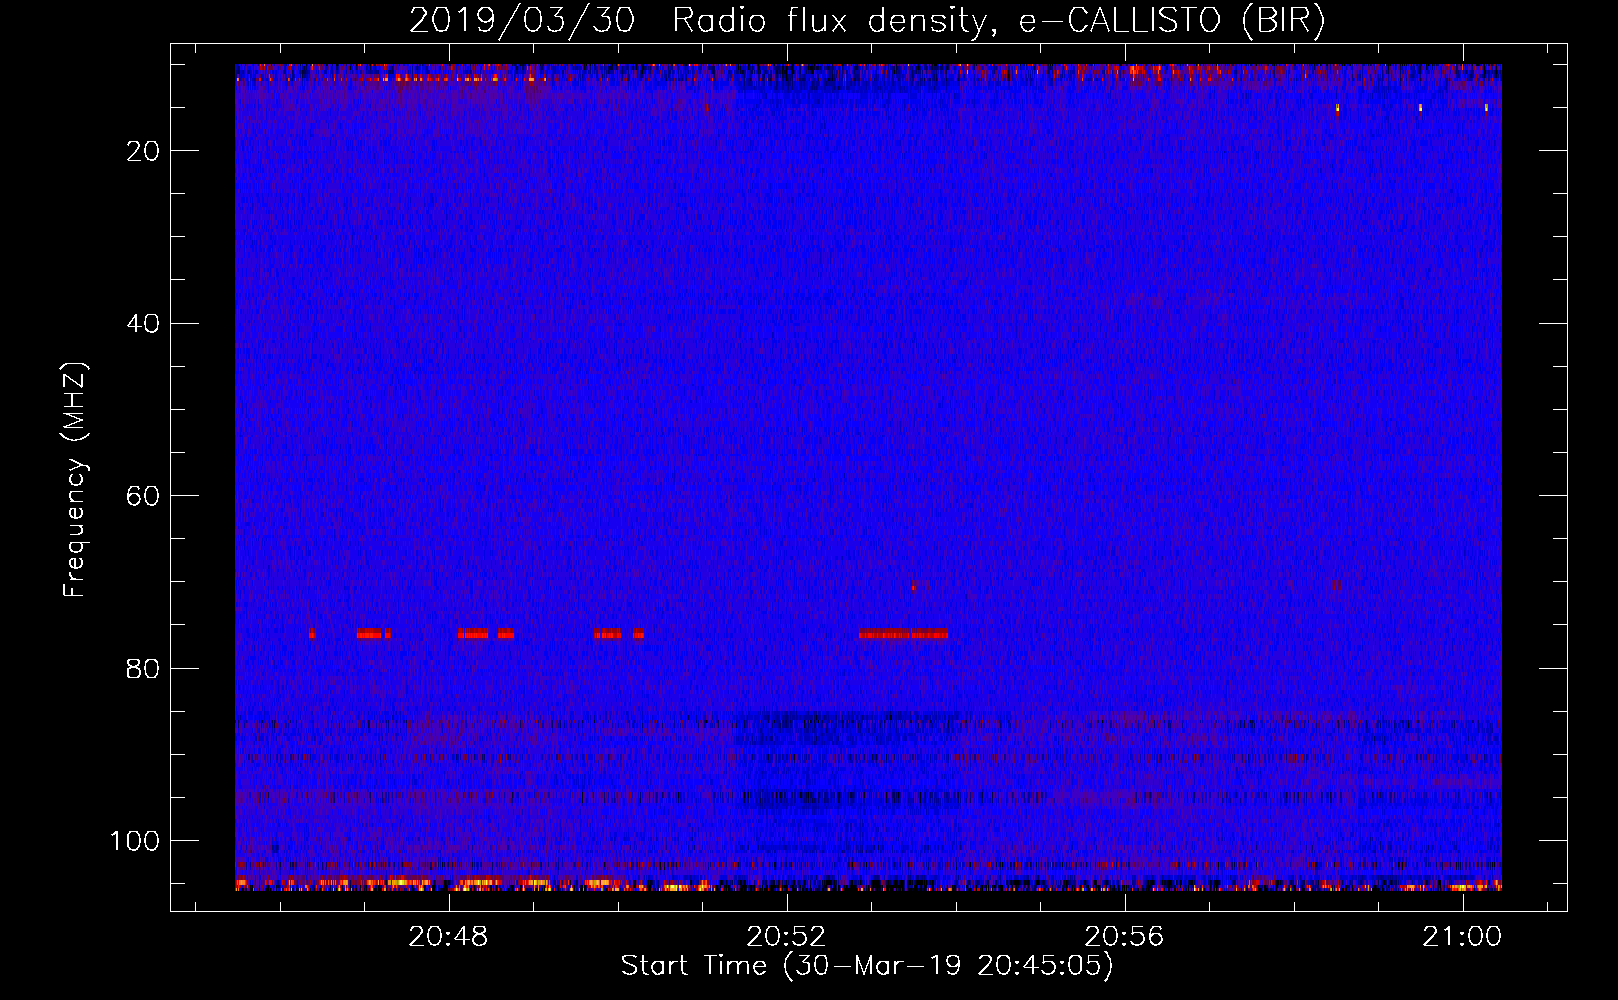Click the longest red burst near 20:53
This screenshot has width=1618, height=1000.
tap(903, 633)
